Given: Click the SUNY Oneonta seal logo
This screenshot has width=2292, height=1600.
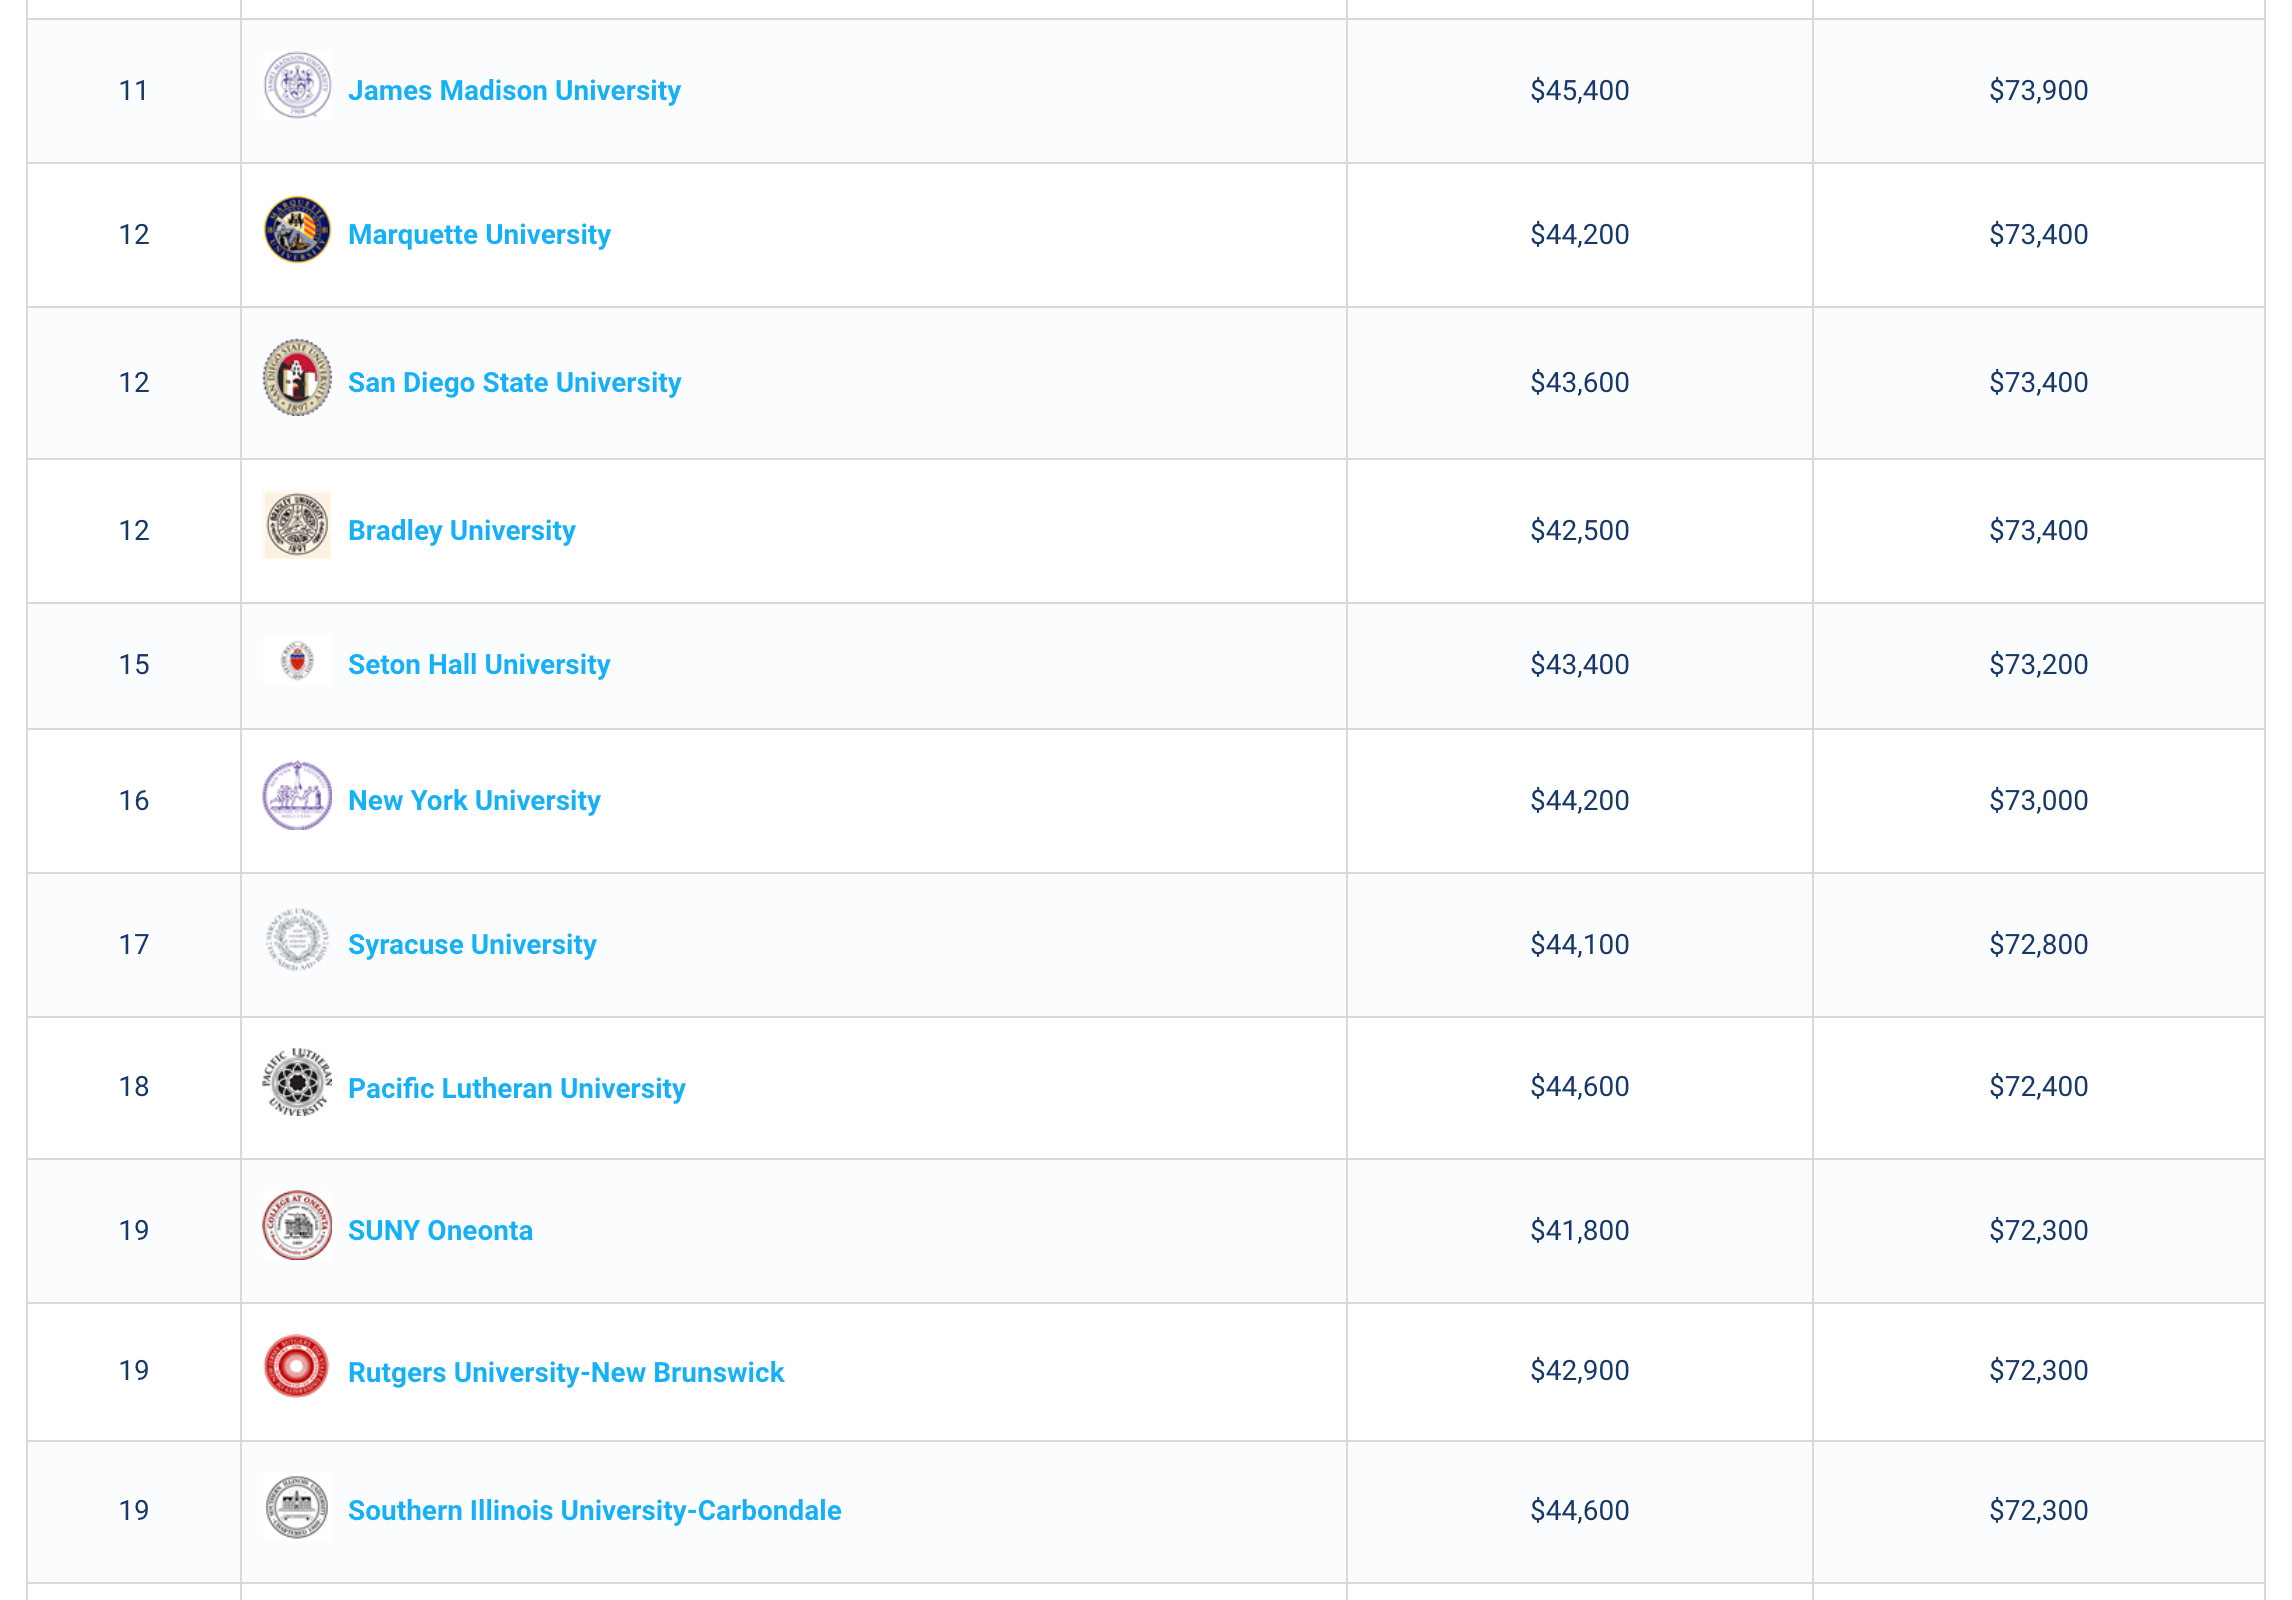Looking at the screenshot, I should (x=297, y=1226).
